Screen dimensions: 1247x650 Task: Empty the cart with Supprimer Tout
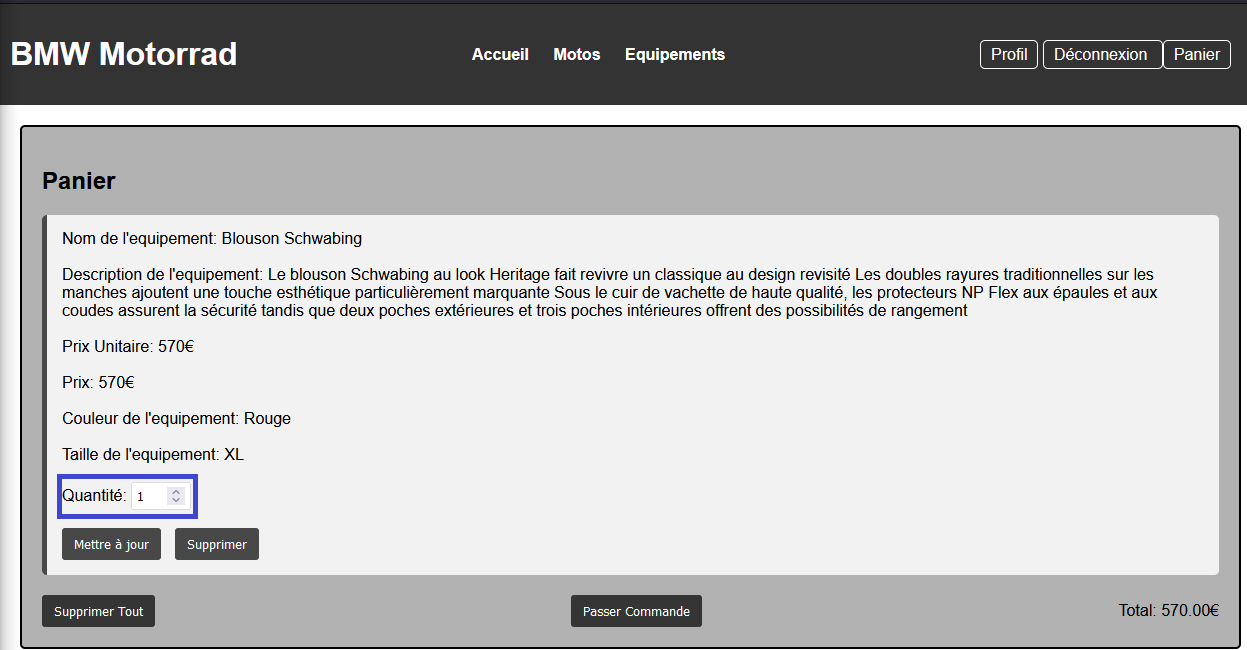(98, 611)
